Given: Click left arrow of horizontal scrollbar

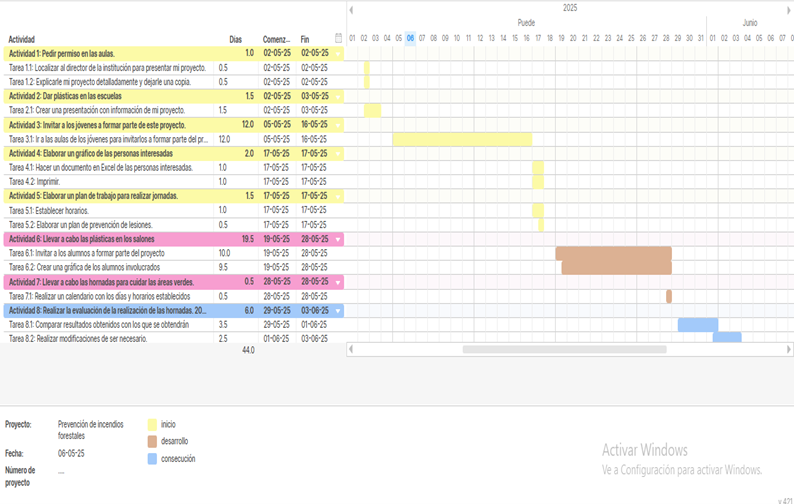Looking at the screenshot, I should coord(351,350).
